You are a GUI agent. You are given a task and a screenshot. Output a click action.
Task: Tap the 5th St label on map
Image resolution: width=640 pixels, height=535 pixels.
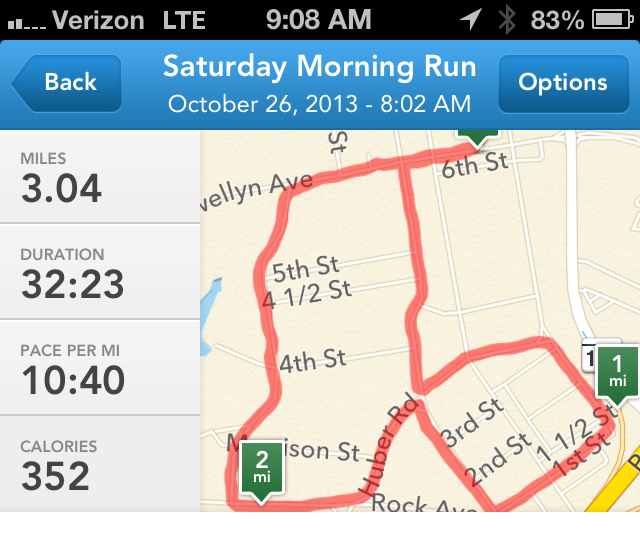tap(306, 269)
